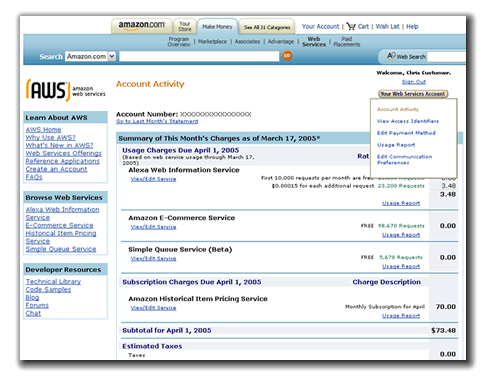488x383 pixels.
Task: Open the What's New in AWS? link
Action: (59, 145)
